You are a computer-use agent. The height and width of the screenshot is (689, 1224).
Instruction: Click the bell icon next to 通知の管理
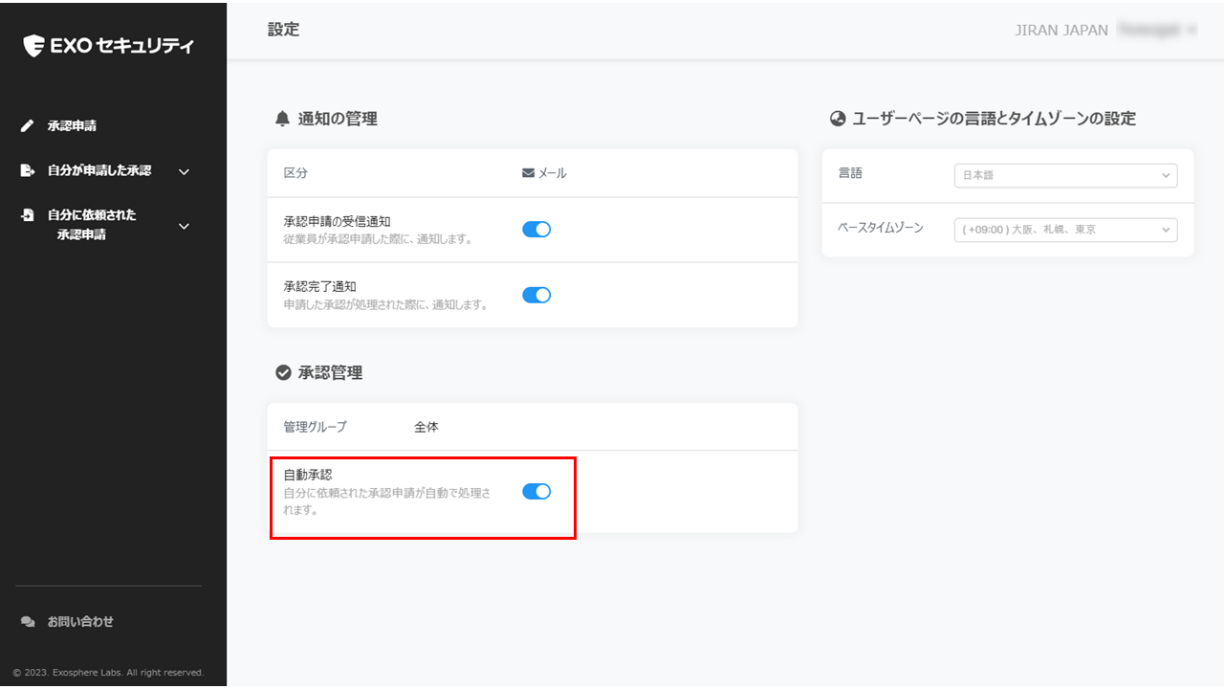[282, 119]
